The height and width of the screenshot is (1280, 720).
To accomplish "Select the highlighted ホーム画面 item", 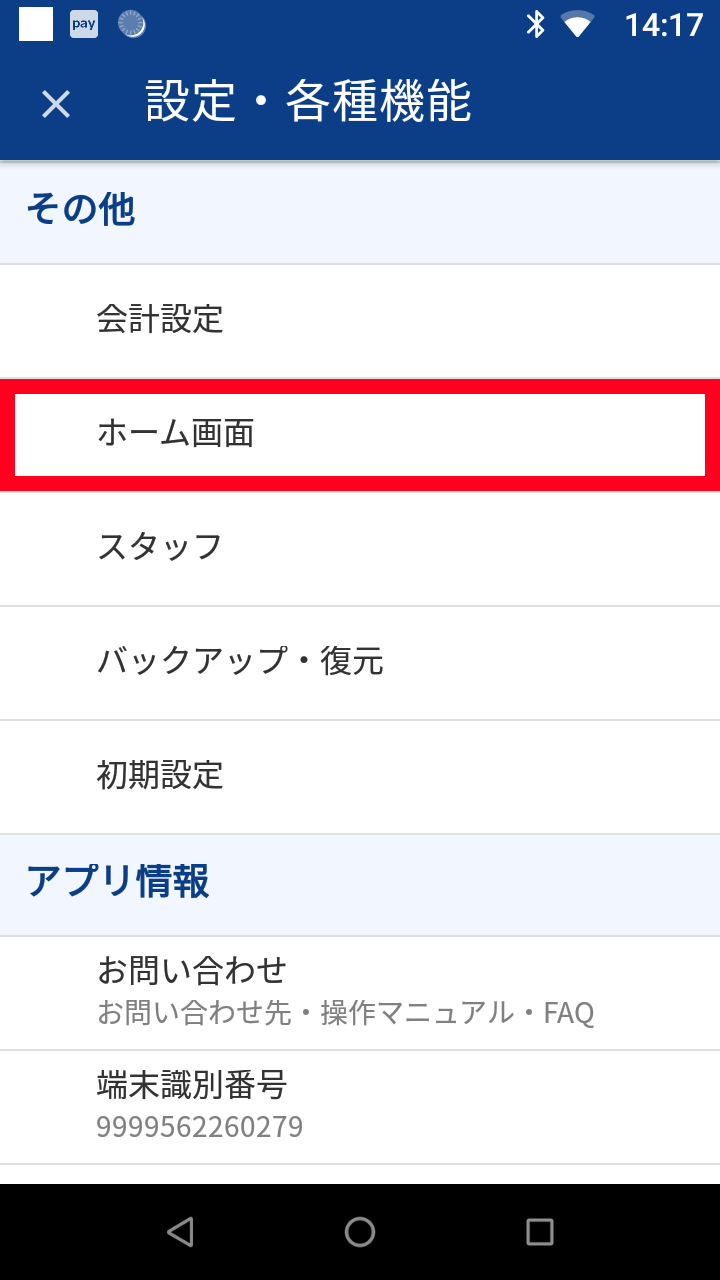I will [x=360, y=434].
